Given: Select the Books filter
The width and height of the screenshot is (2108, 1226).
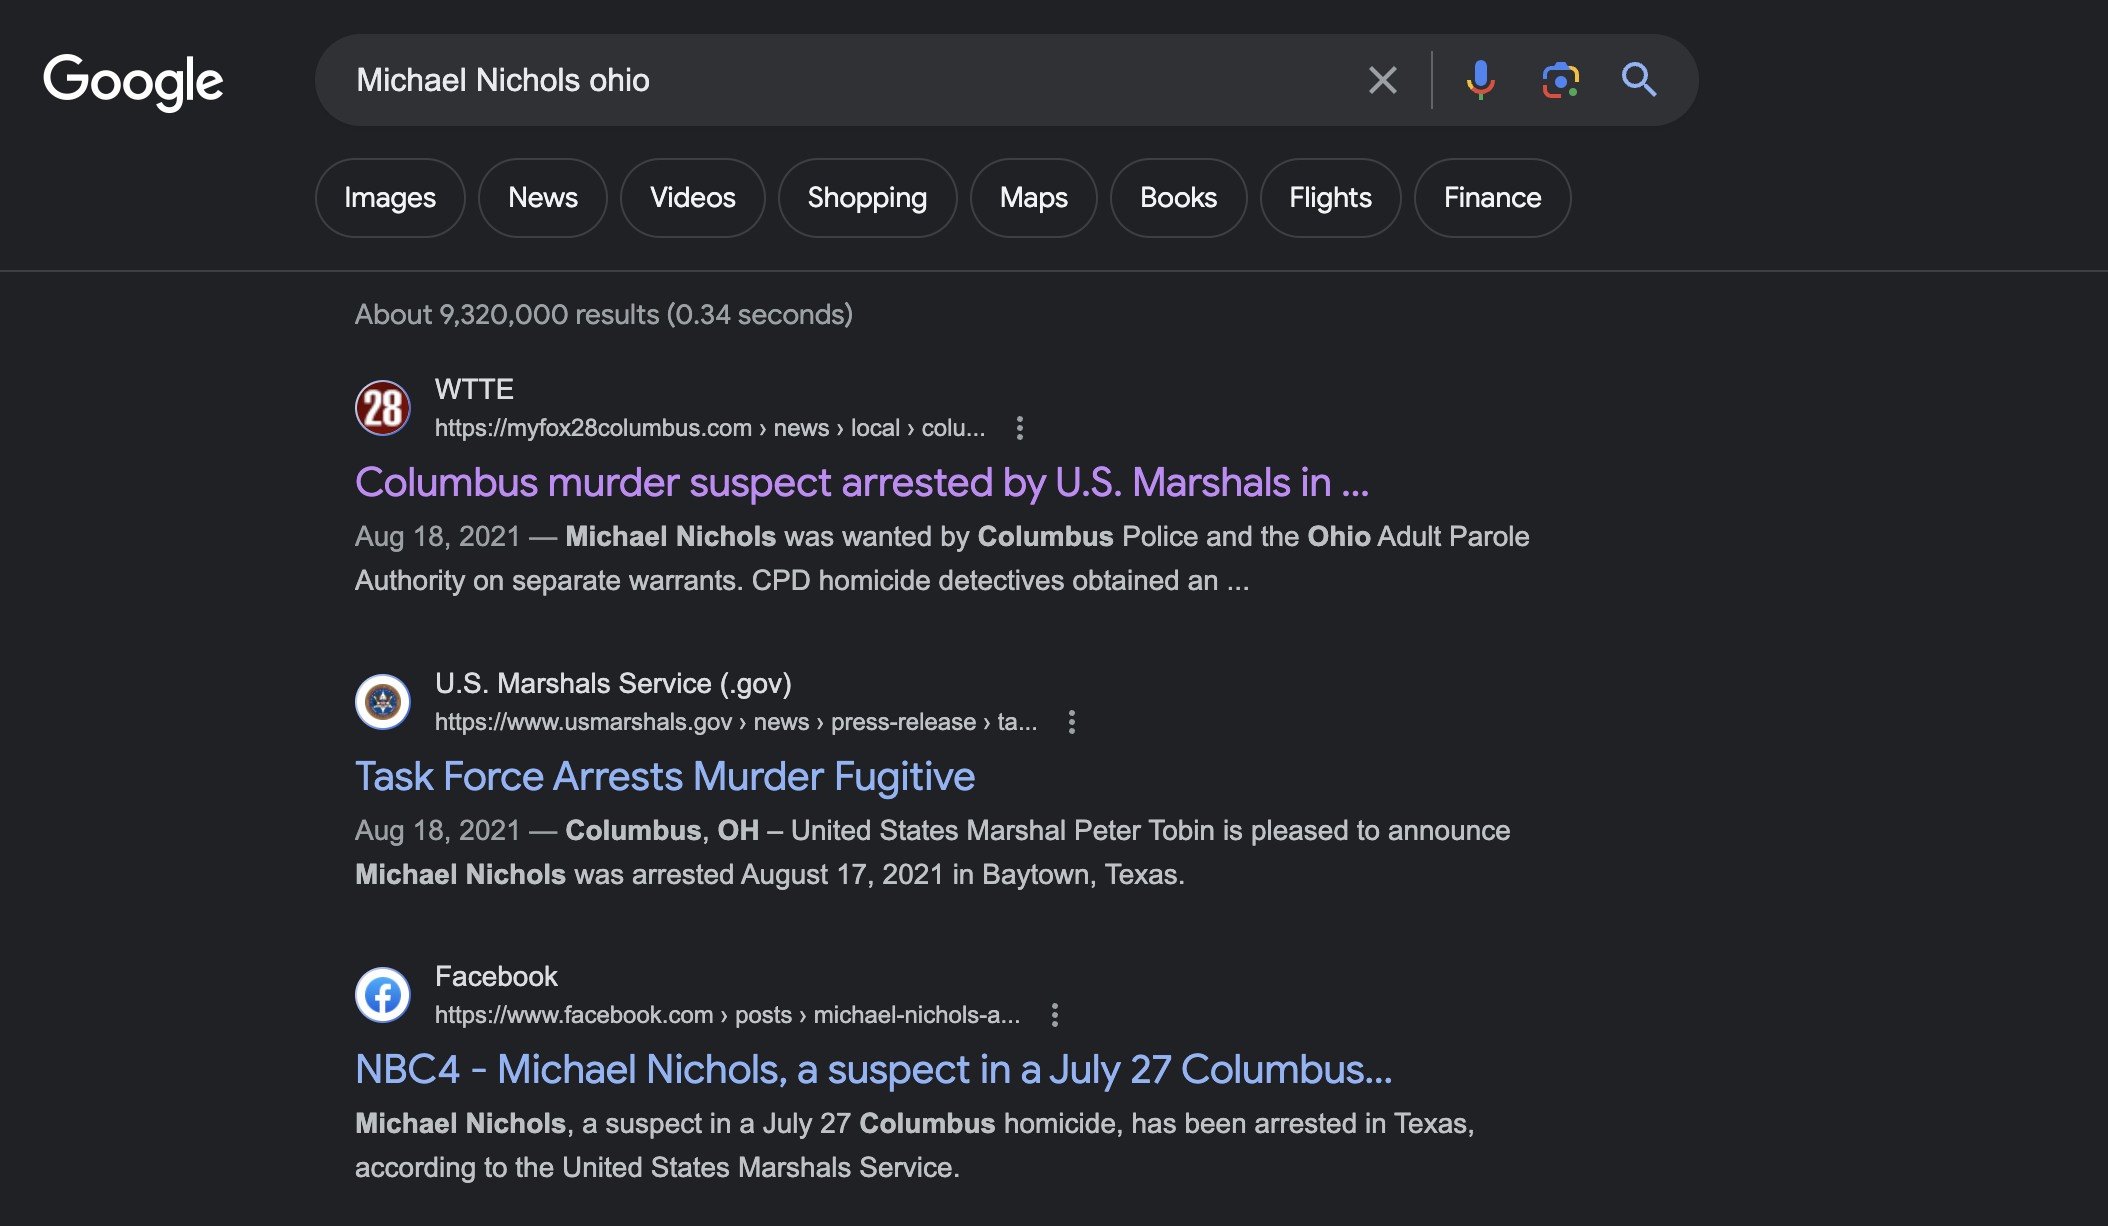Looking at the screenshot, I should click(1178, 198).
